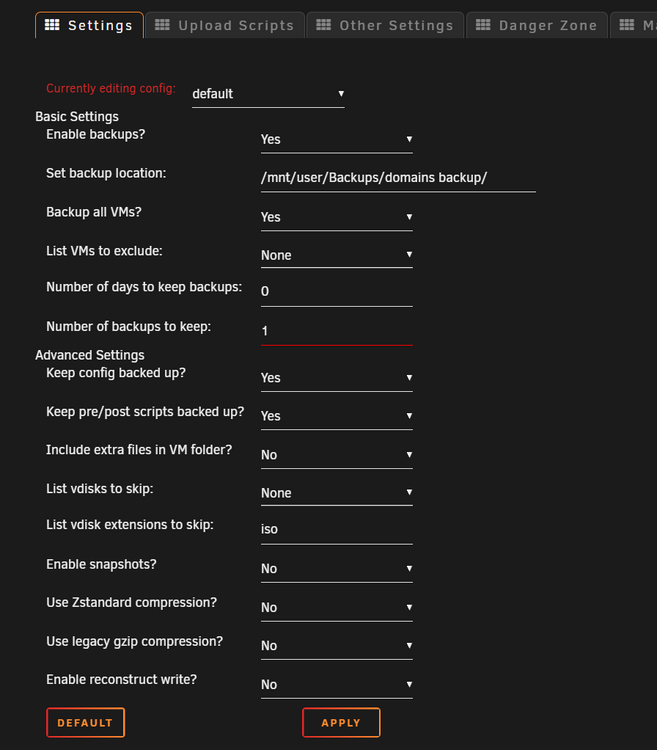Open the Enable snapshots dropdown
Screen dimensions: 657x750
click(x=337, y=569)
